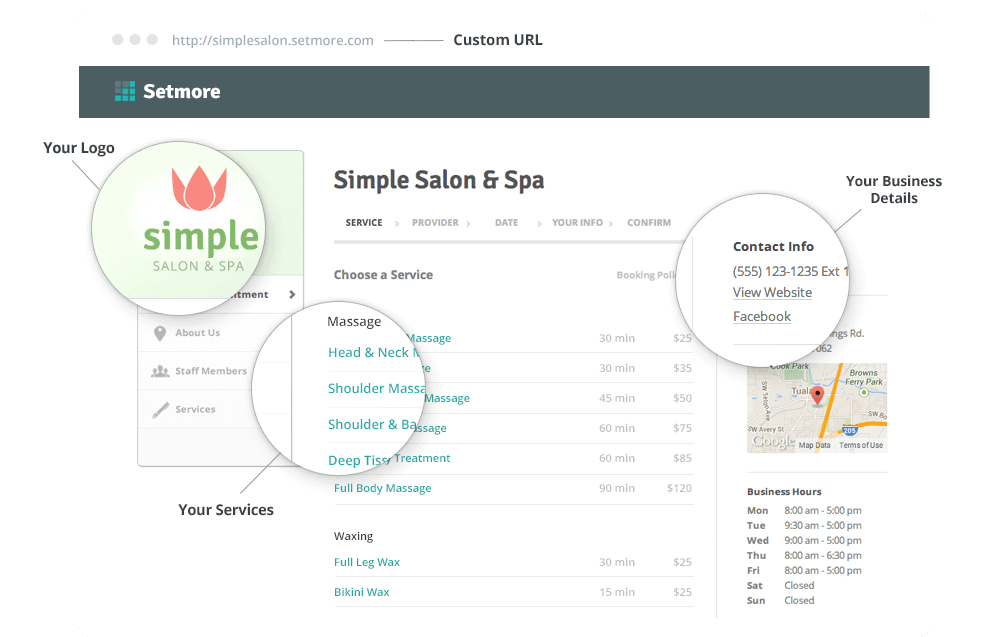Click the Google map thumbnail

[817, 408]
